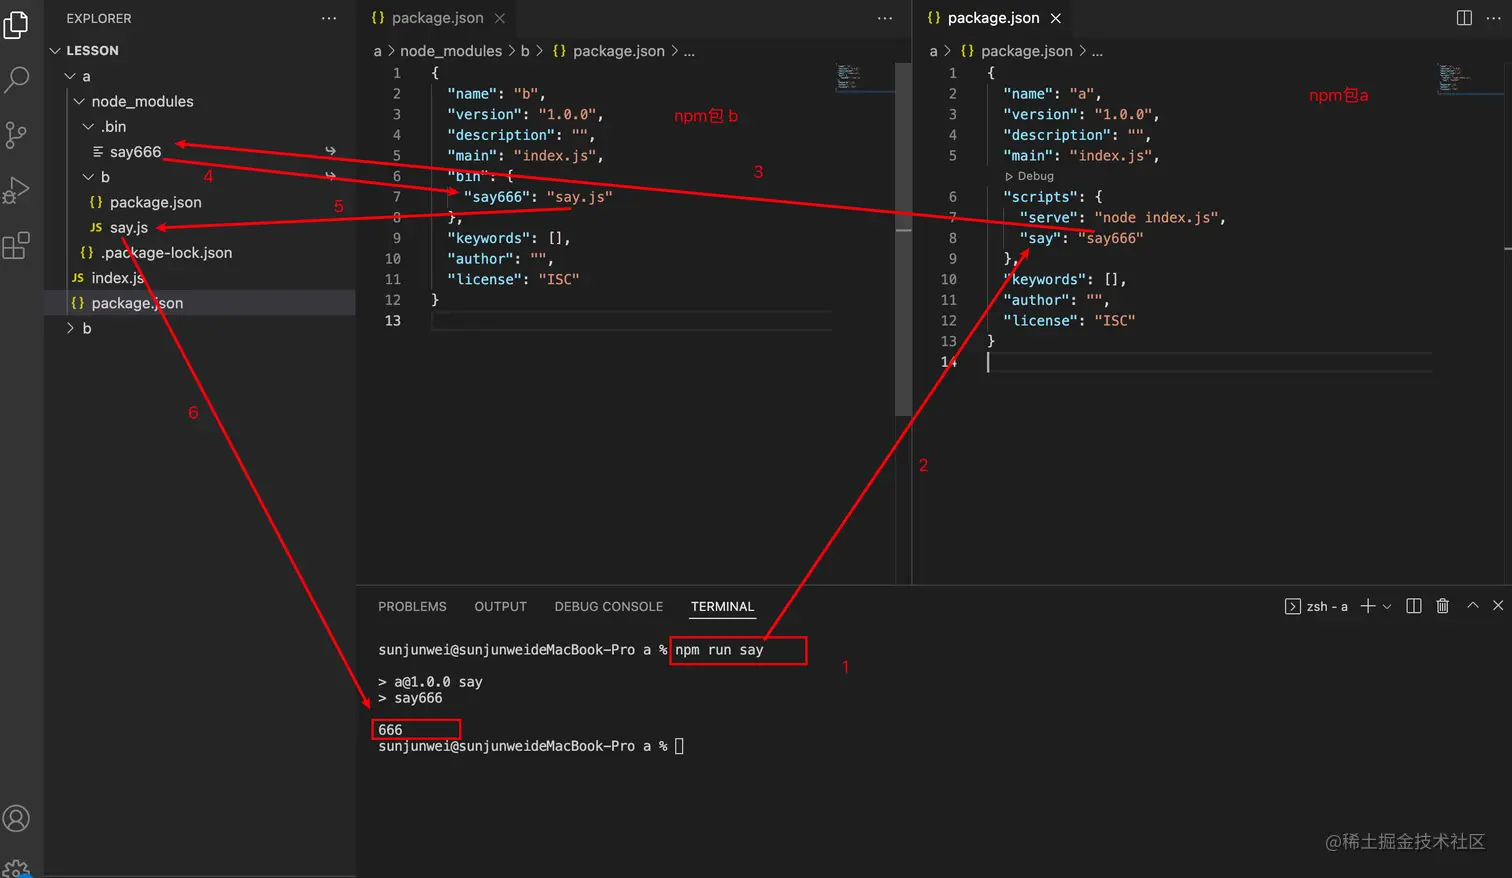Screen dimensions: 1512x878
Task: Close the right package.json tab
Action: click(x=1056, y=18)
